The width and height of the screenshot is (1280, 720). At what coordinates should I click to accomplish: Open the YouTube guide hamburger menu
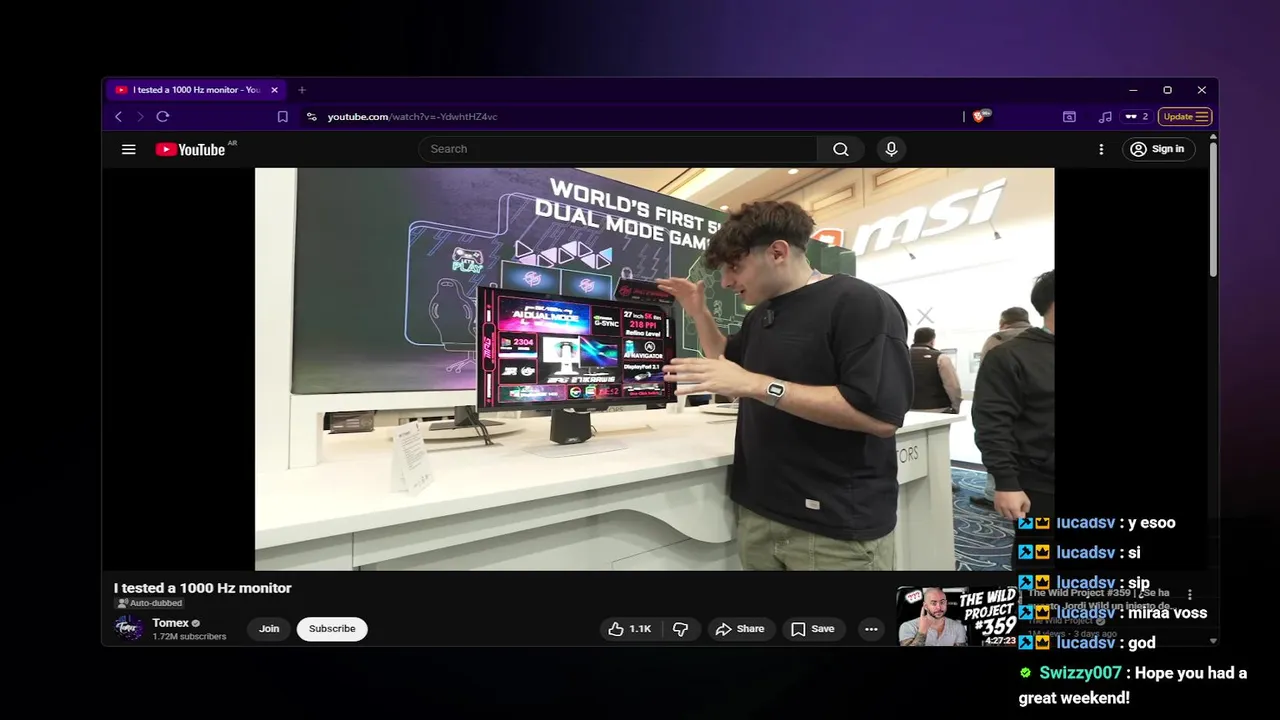coord(128,149)
